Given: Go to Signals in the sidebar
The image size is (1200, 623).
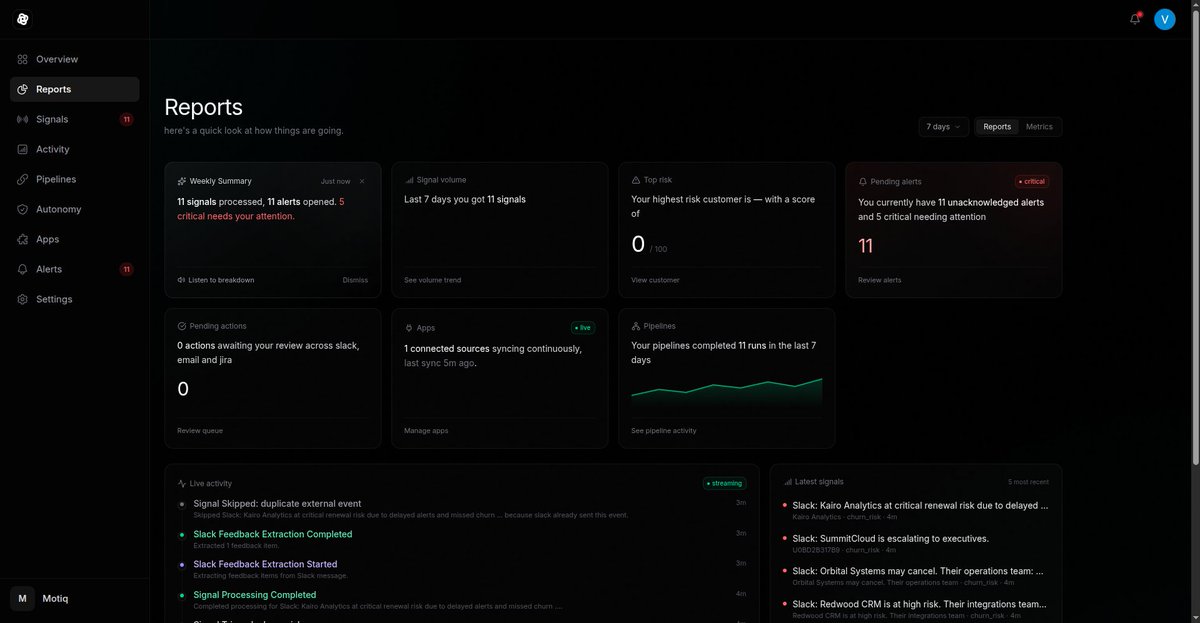Looking at the screenshot, I should click(75, 119).
